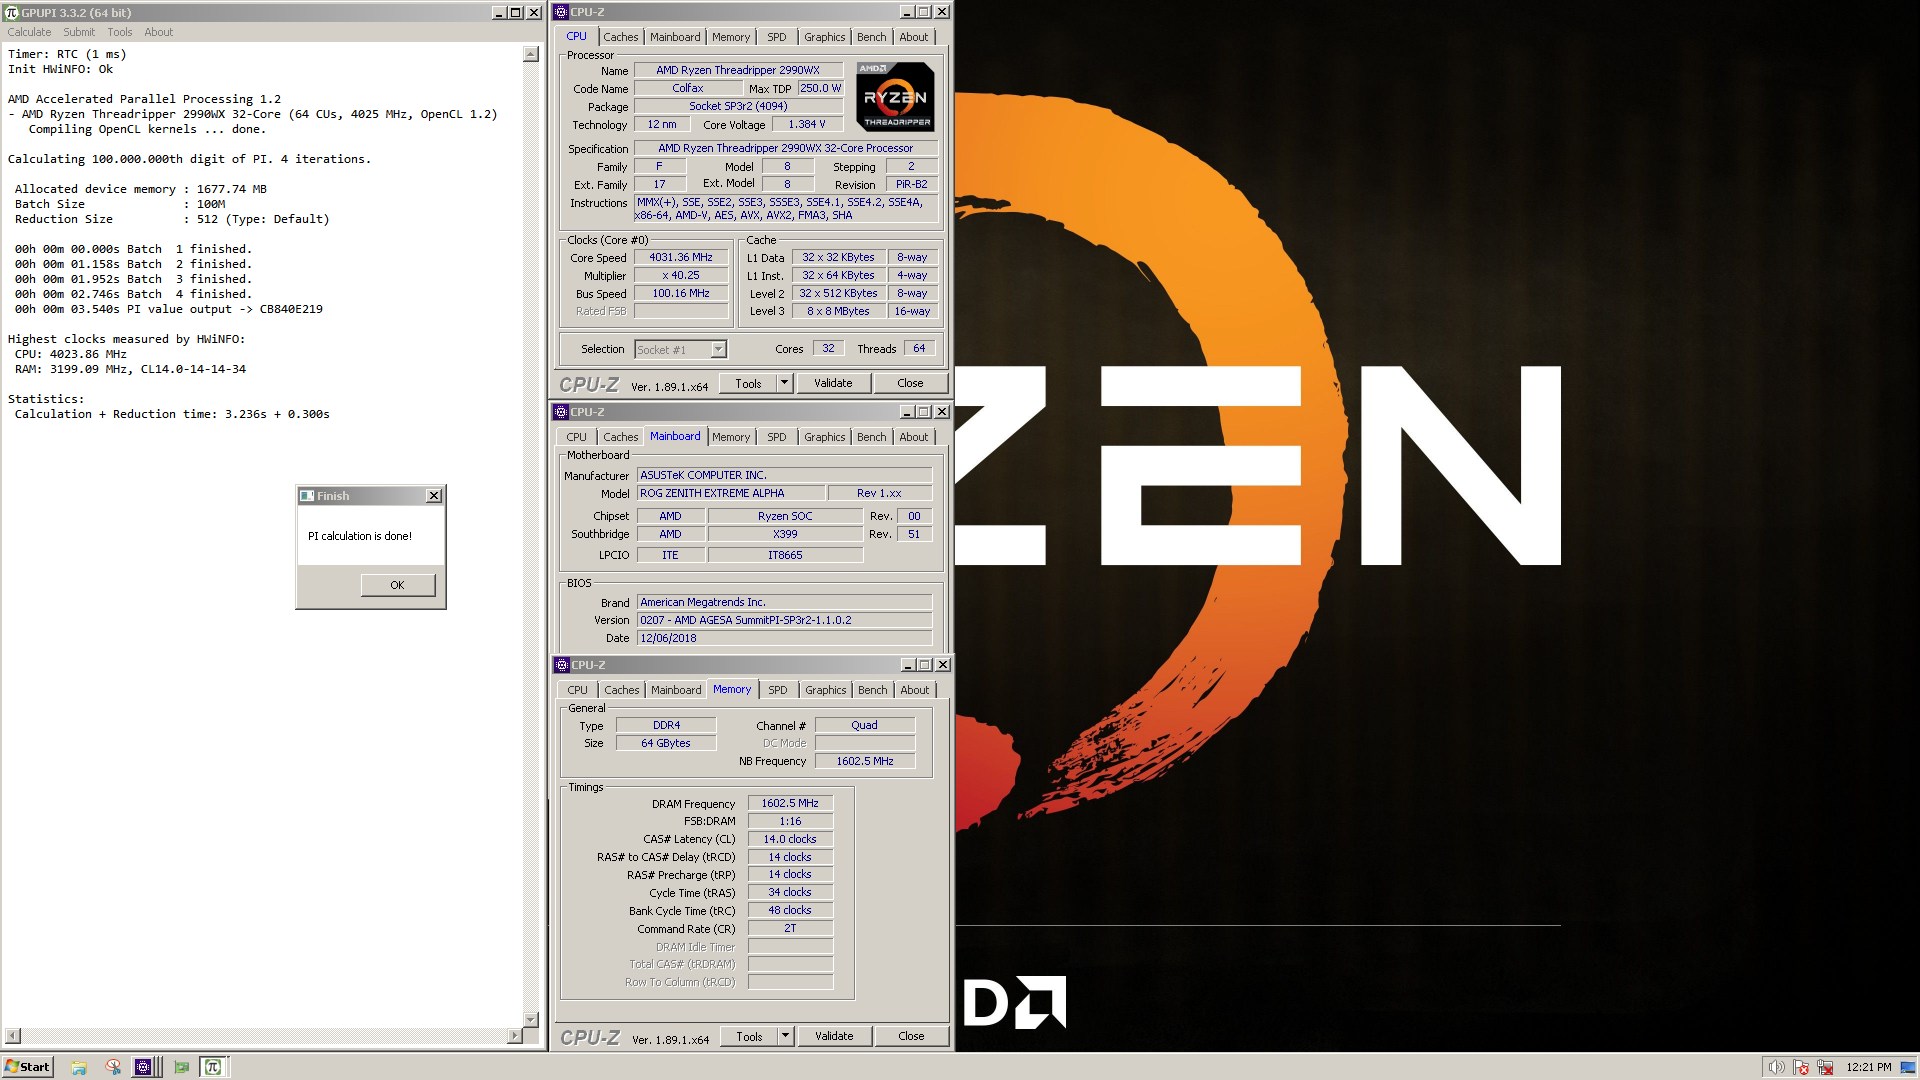Open the Snipping Tool taskbar icon

coord(113,1067)
